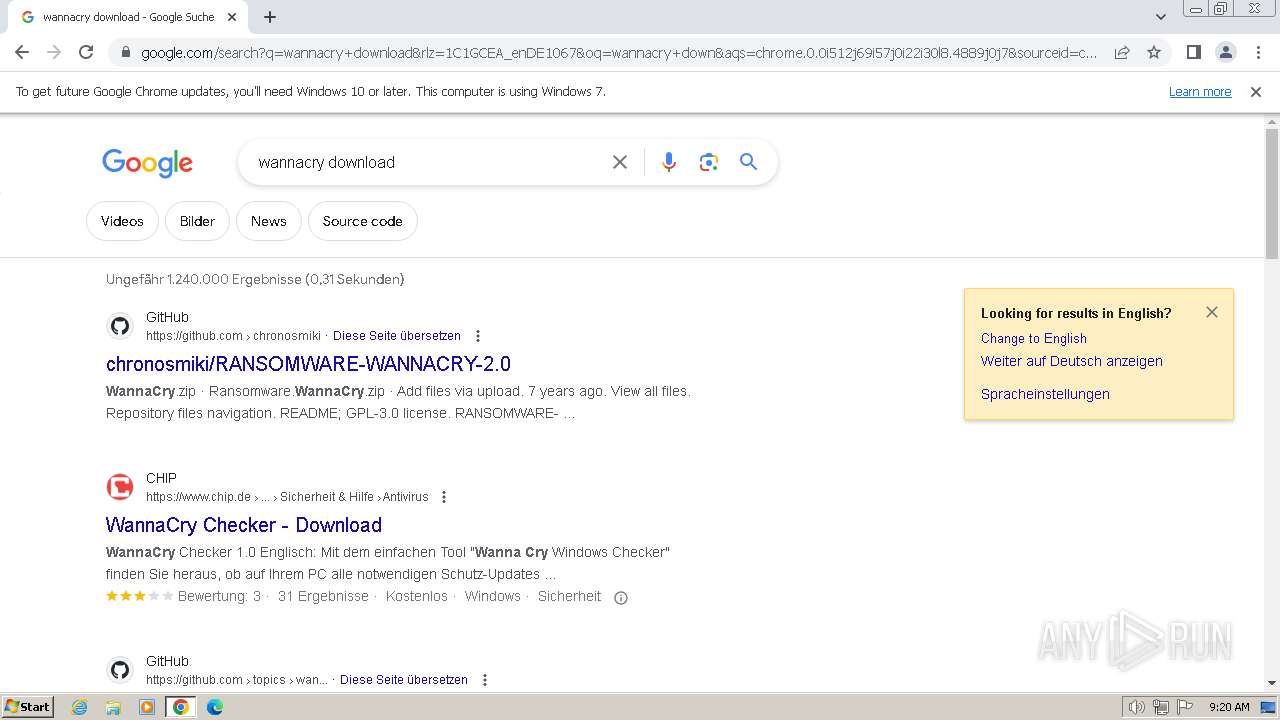Open options menu for chronosmiki GitHub result
Viewport: 1280px width, 720px height.
(x=478, y=336)
